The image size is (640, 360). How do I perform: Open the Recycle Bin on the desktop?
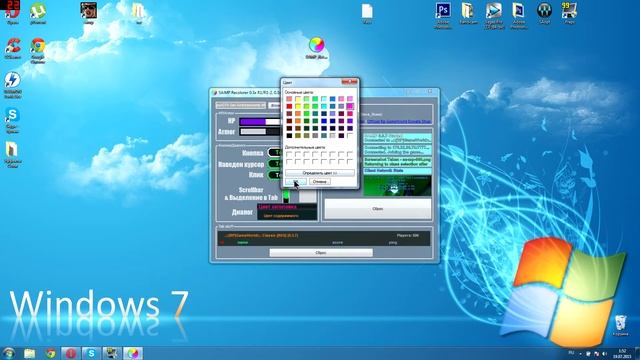click(620, 325)
